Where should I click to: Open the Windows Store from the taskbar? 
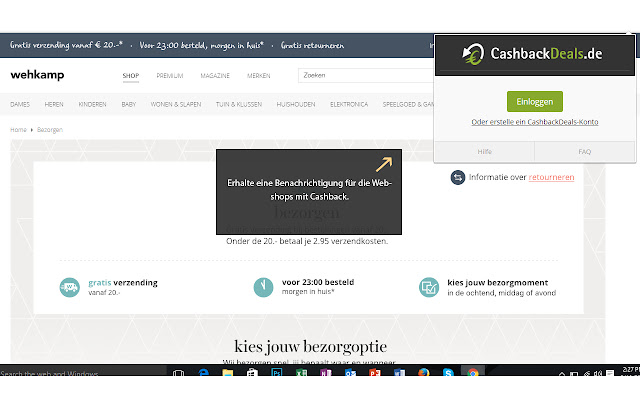(252, 371)
